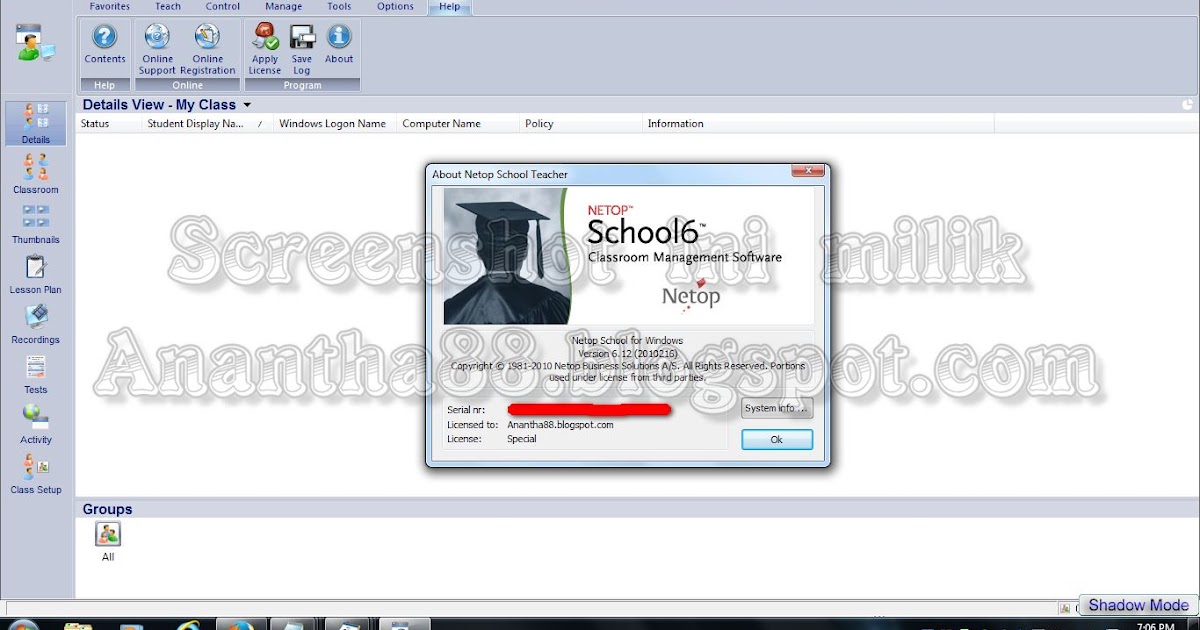The width and height of the screenshot is (1200, 630).
Task: Open the Control tab
Action: [x=223, y=6]
